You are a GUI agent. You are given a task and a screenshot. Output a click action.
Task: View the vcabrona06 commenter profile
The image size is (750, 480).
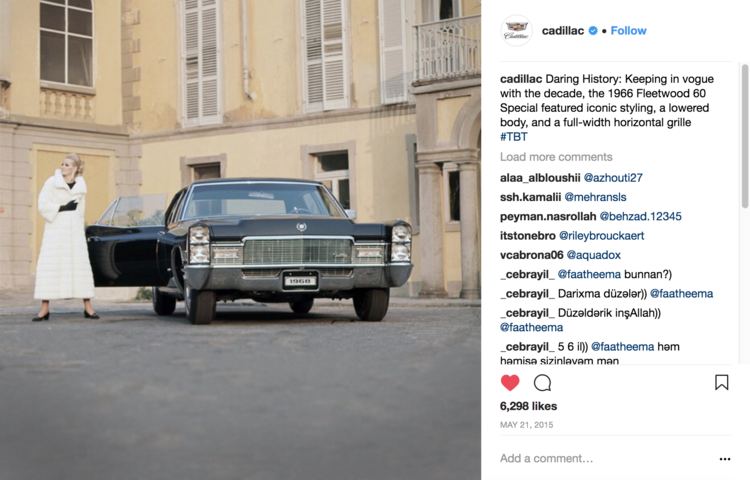pyautogui.click(x=531, y=255)
